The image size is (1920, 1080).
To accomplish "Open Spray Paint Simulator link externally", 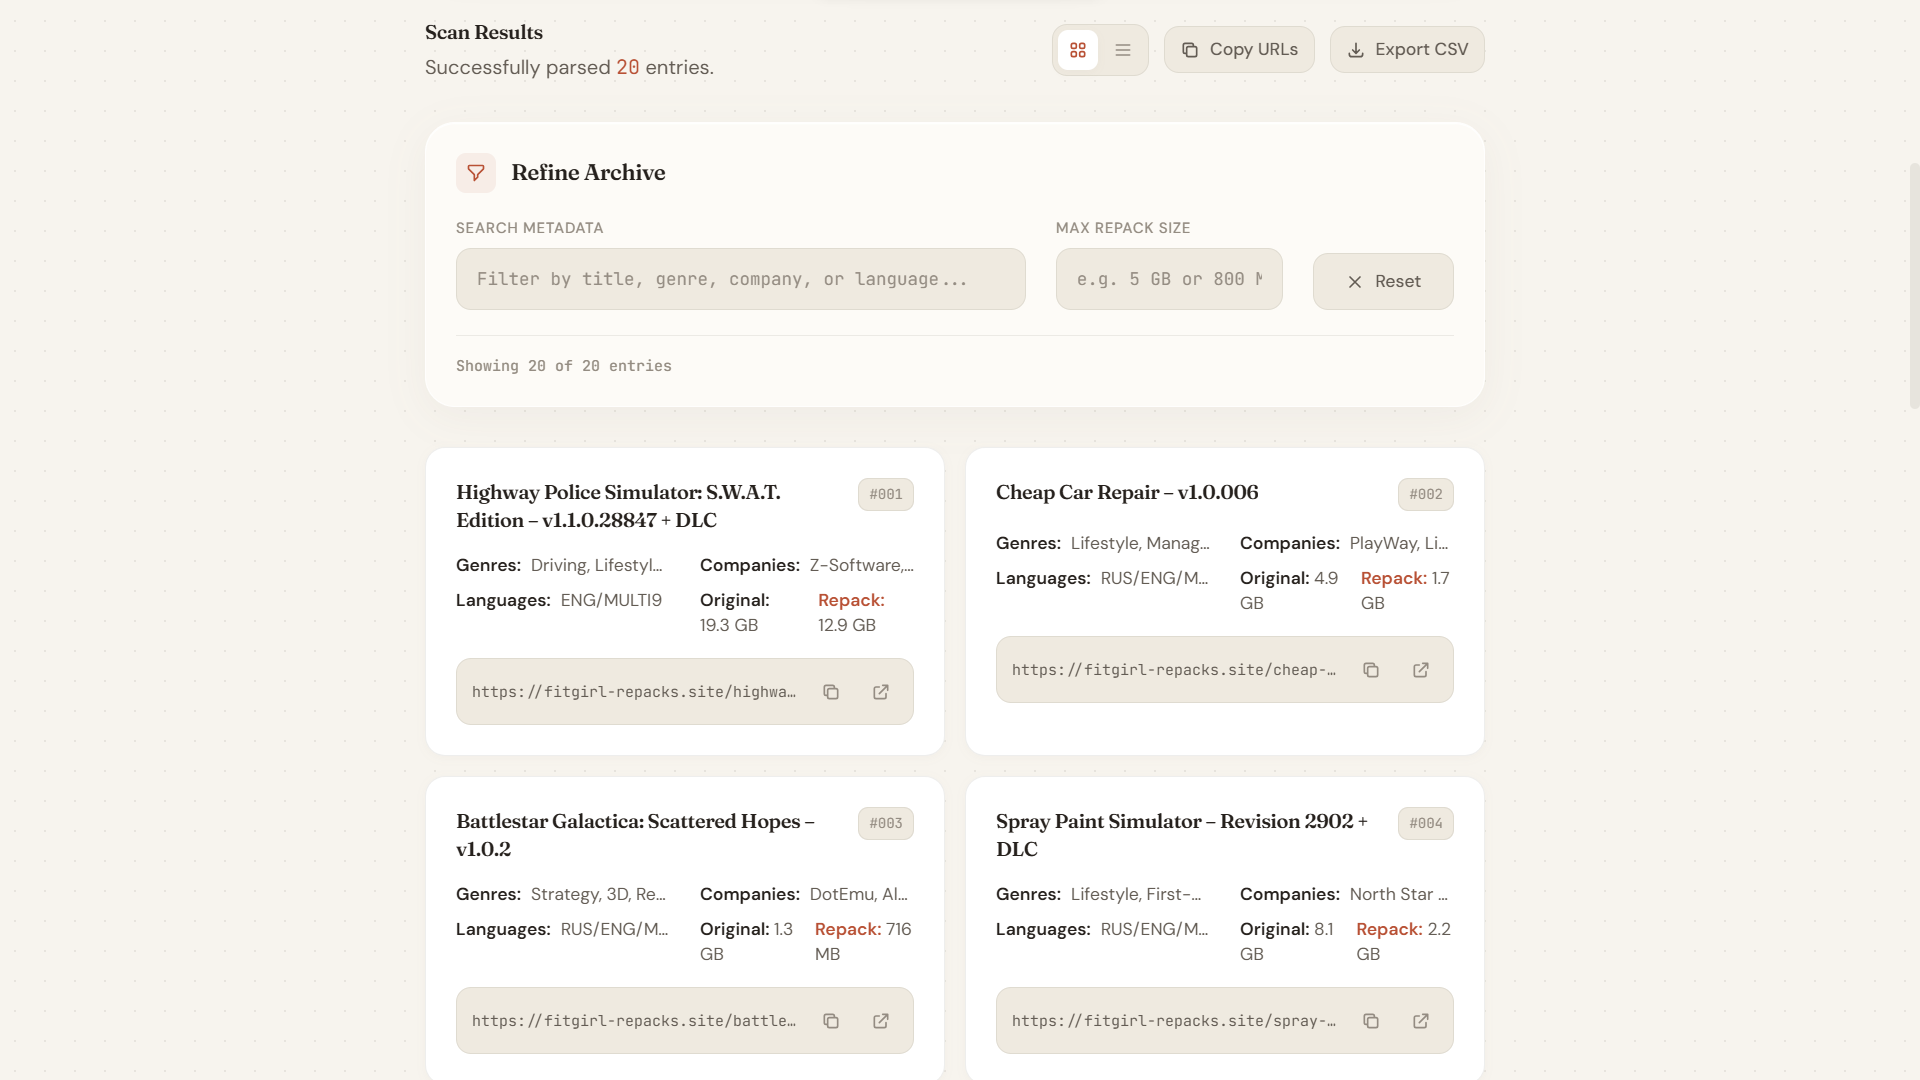I will click(x=1421, y=1021).
